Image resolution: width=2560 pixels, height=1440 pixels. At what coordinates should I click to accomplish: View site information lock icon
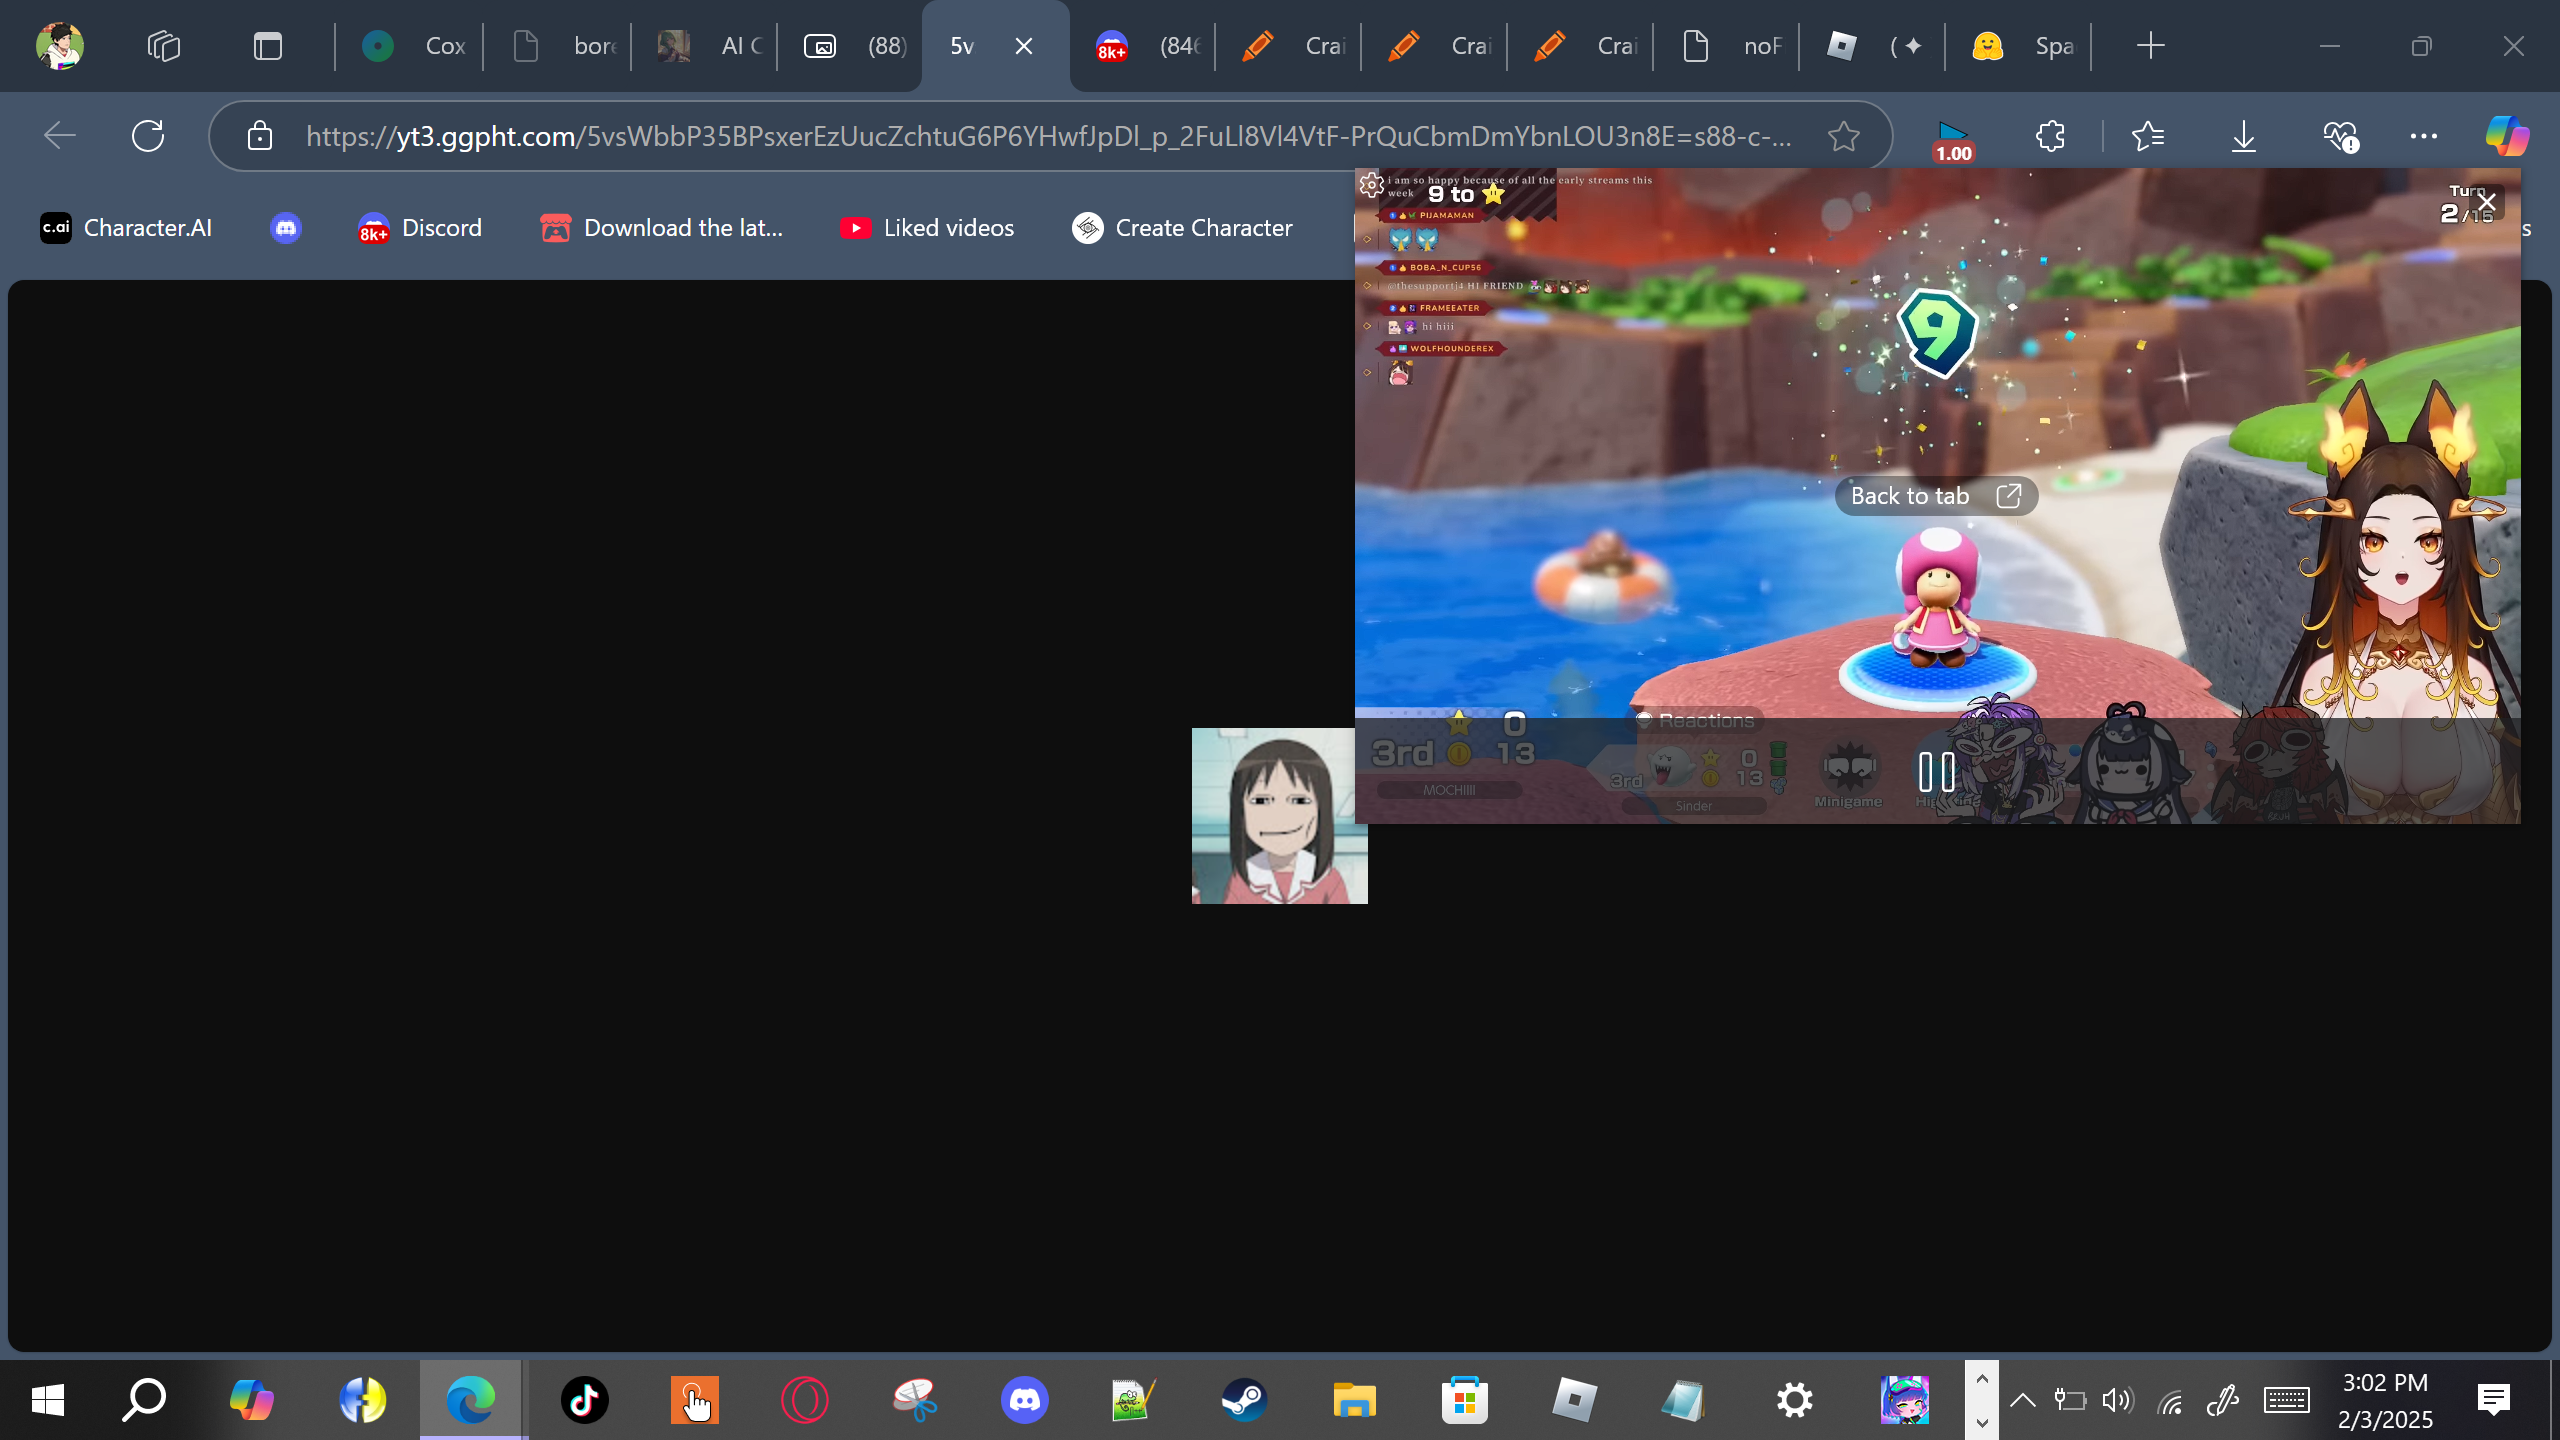(x=260, y=136)
